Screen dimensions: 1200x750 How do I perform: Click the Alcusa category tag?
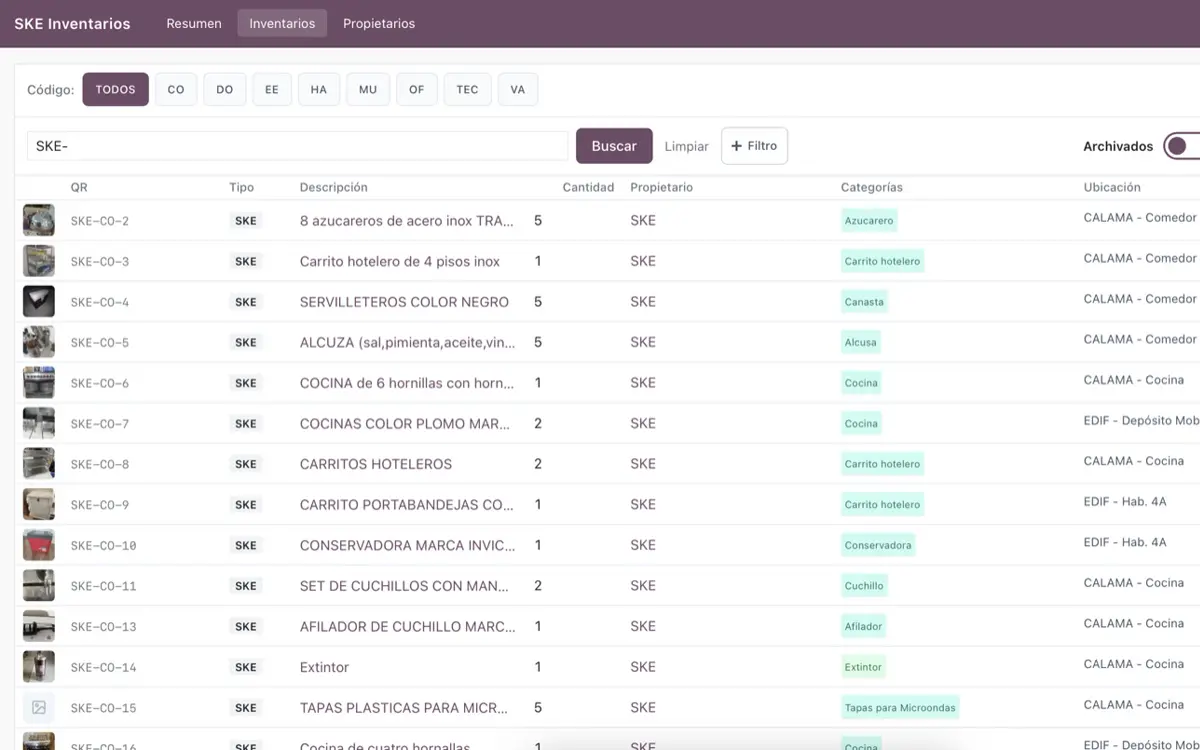point(860,342)
